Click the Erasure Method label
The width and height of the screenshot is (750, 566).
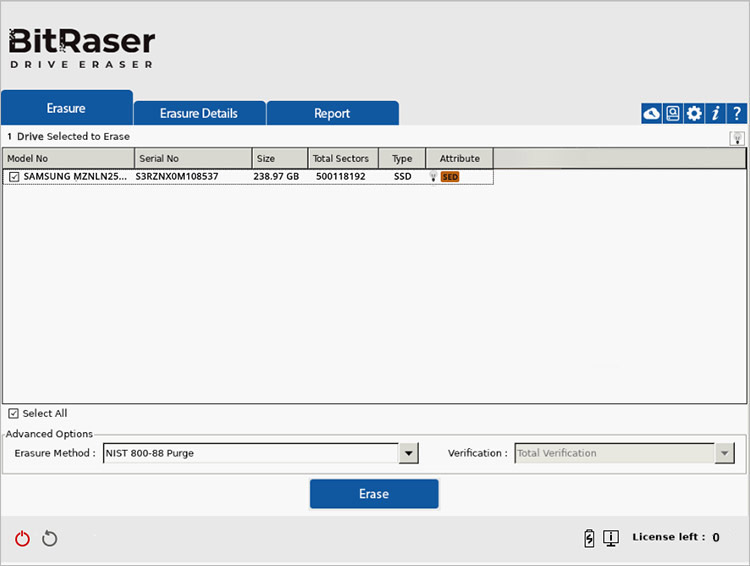pyautogui.click(x=55, y=453)
